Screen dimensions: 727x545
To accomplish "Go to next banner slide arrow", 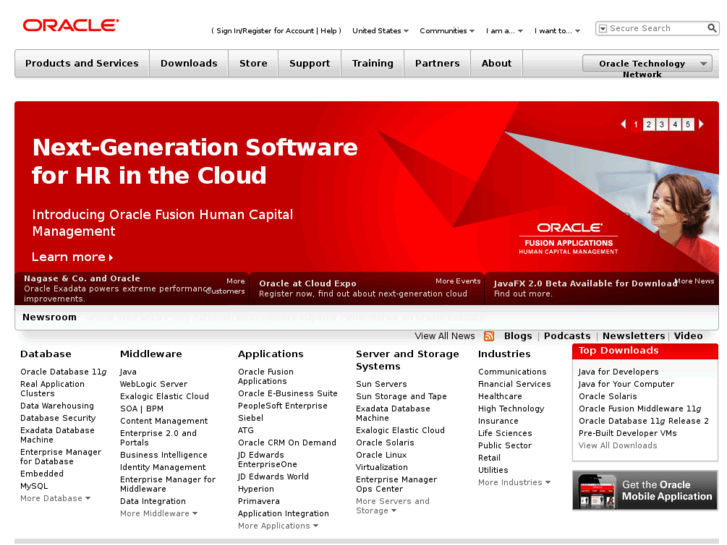I will tap(701, 124).
